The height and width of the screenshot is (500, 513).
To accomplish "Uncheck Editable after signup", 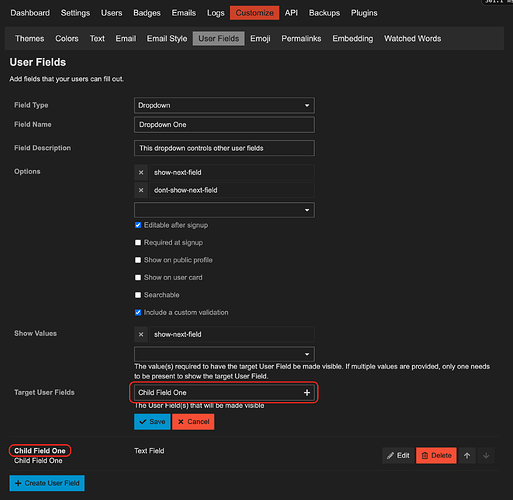I will [x=138, y=225].
